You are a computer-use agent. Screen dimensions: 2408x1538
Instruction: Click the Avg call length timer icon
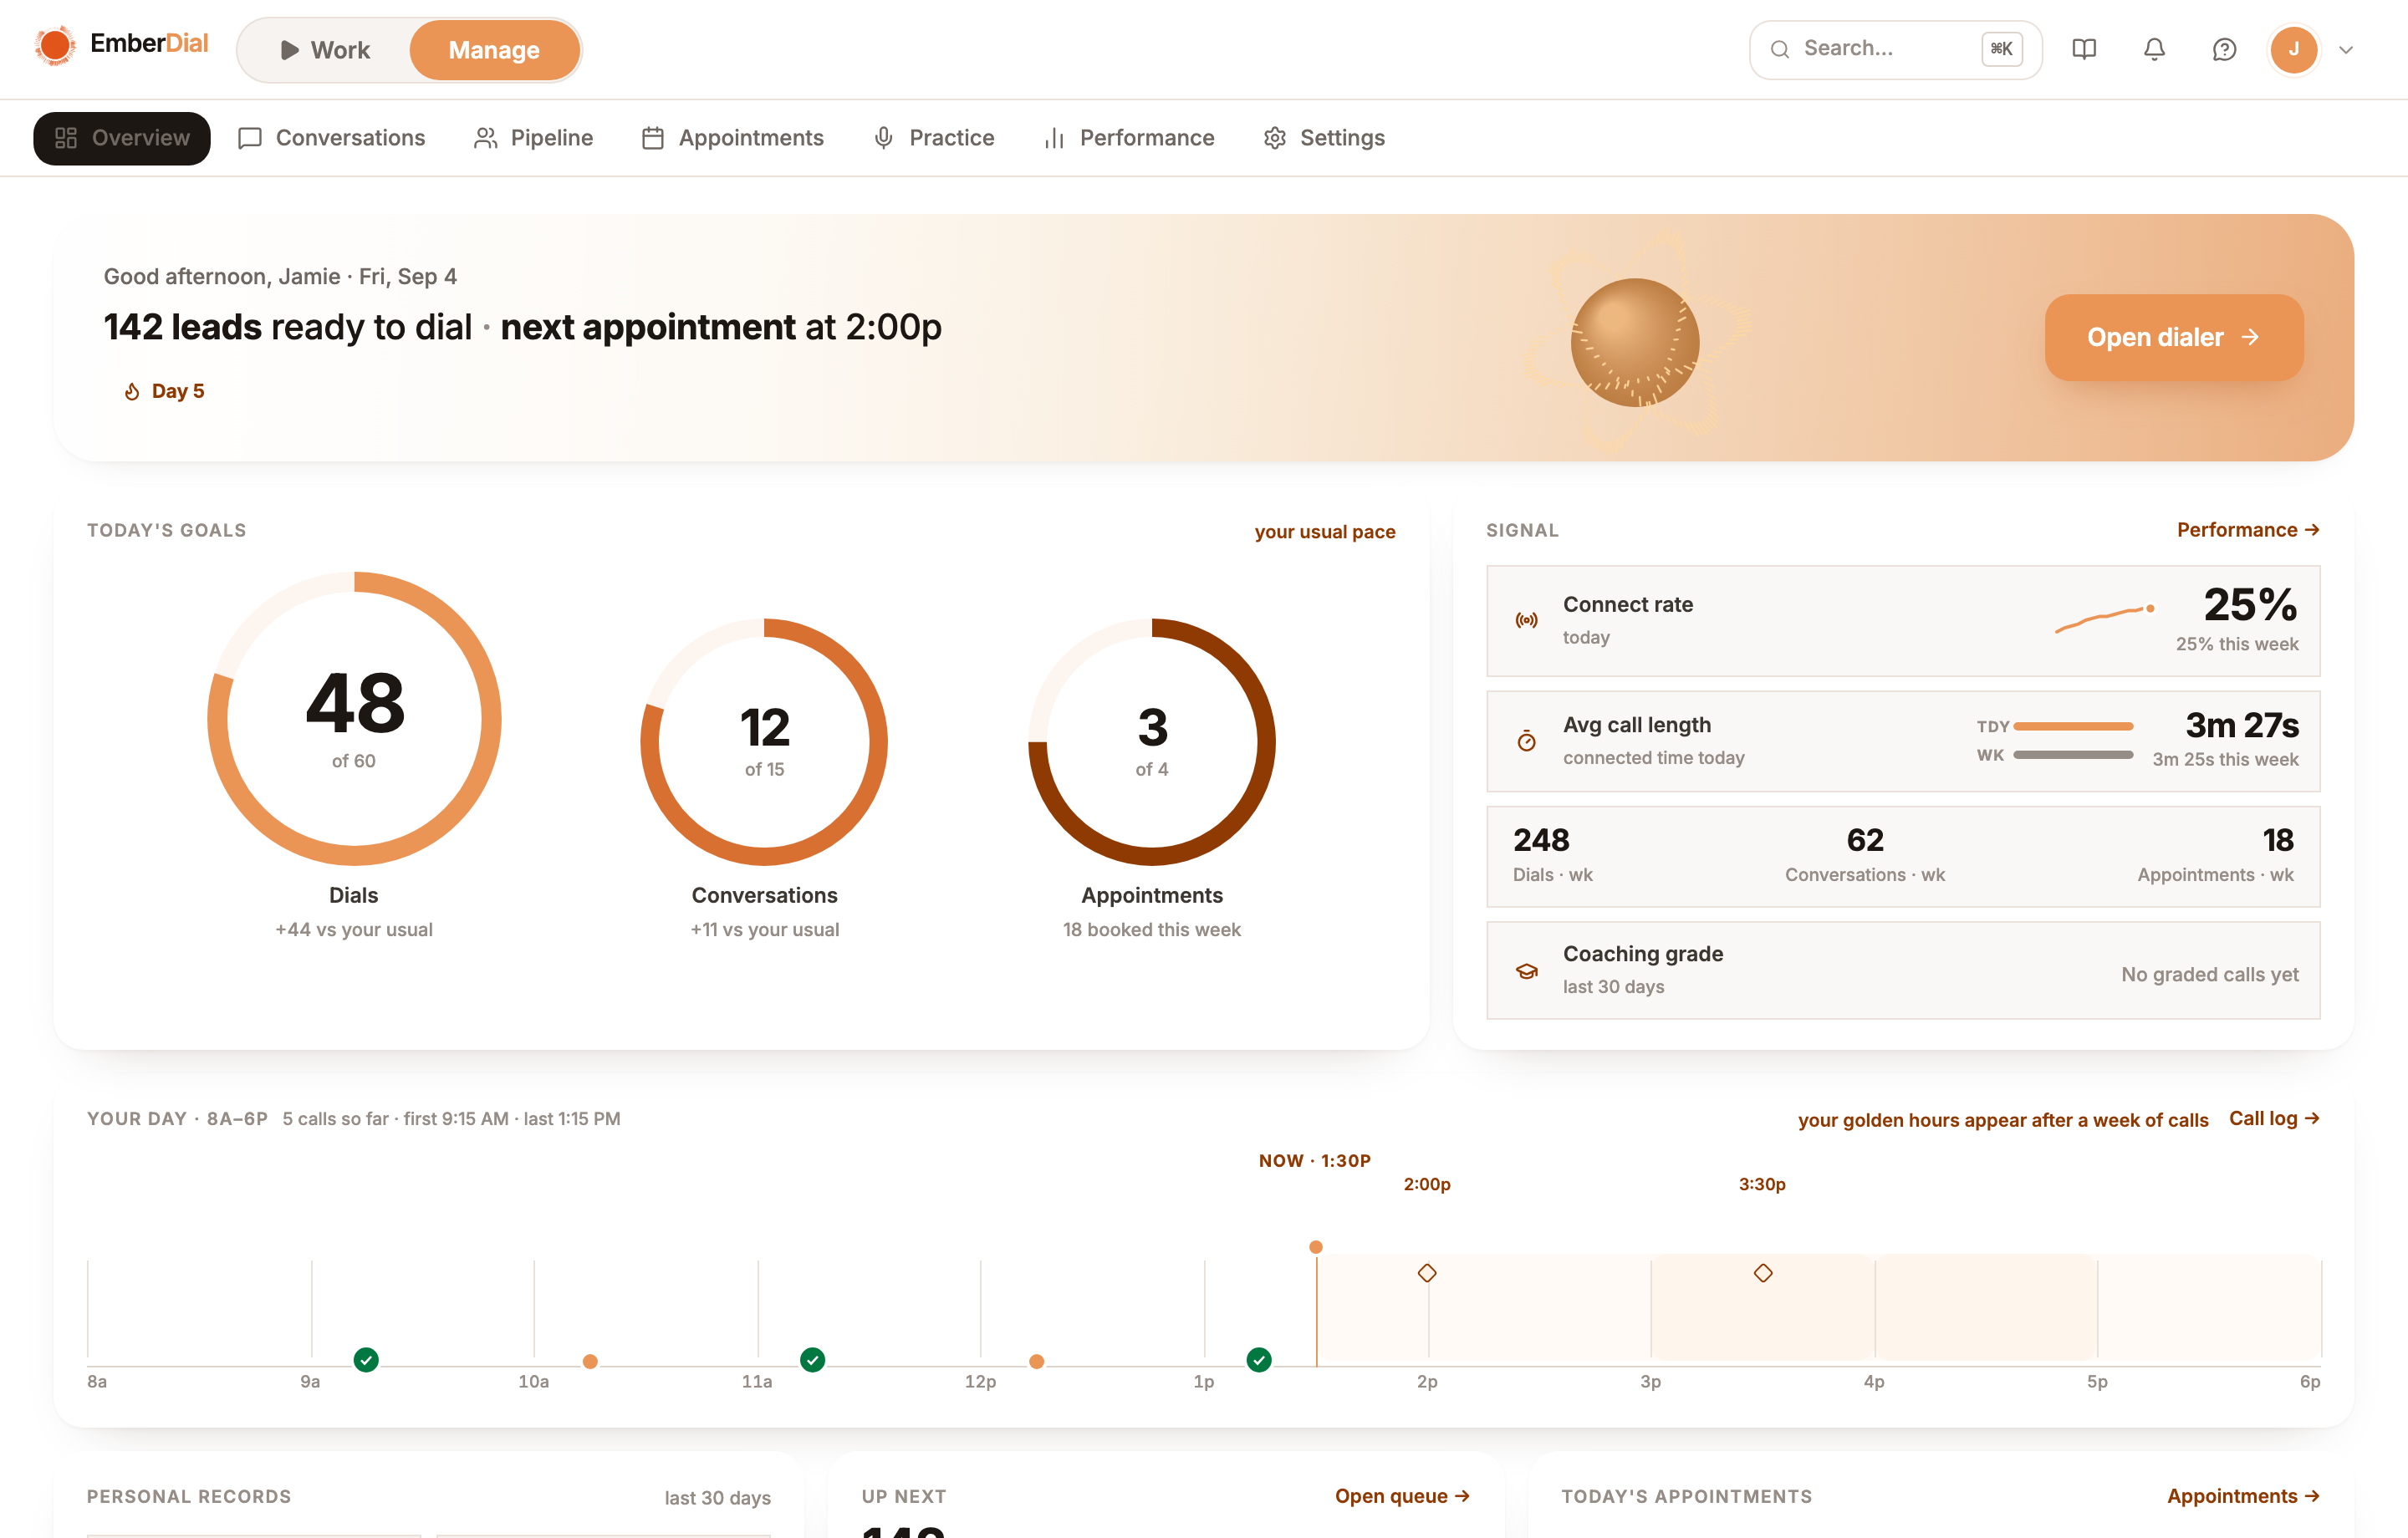tap(1526, 741)
